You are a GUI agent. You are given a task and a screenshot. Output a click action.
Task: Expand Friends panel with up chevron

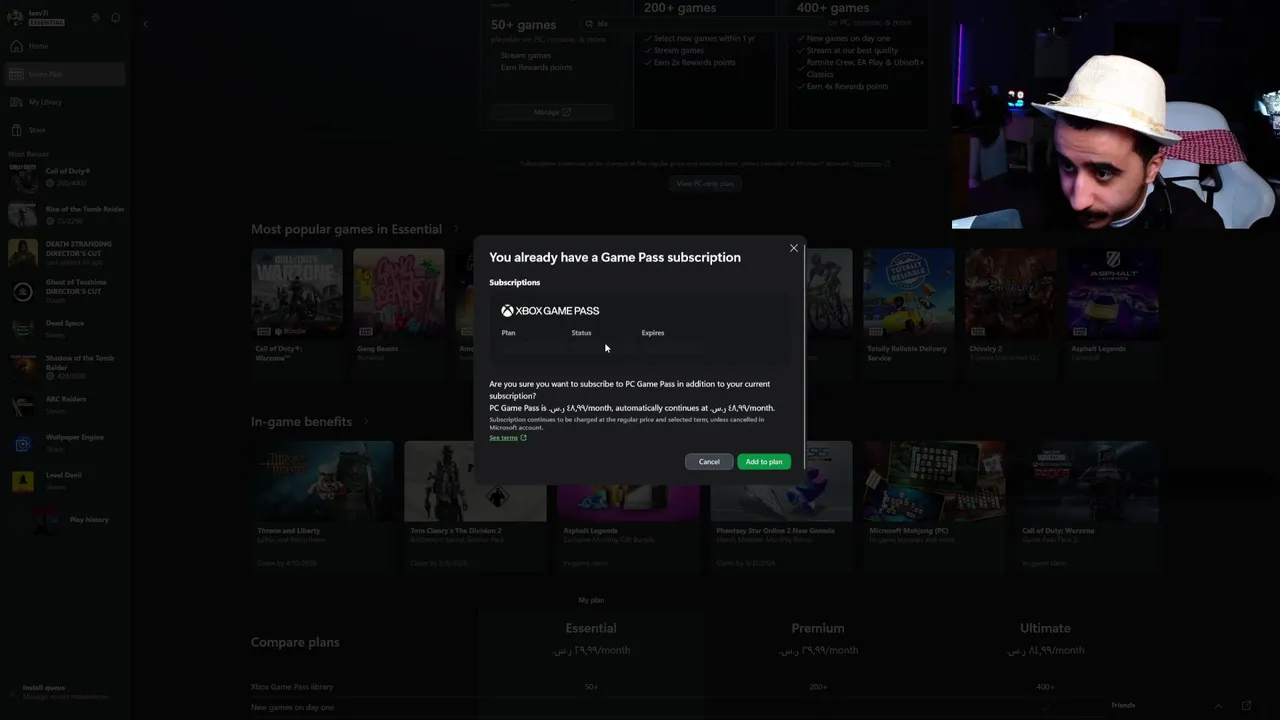(1218, 706)
